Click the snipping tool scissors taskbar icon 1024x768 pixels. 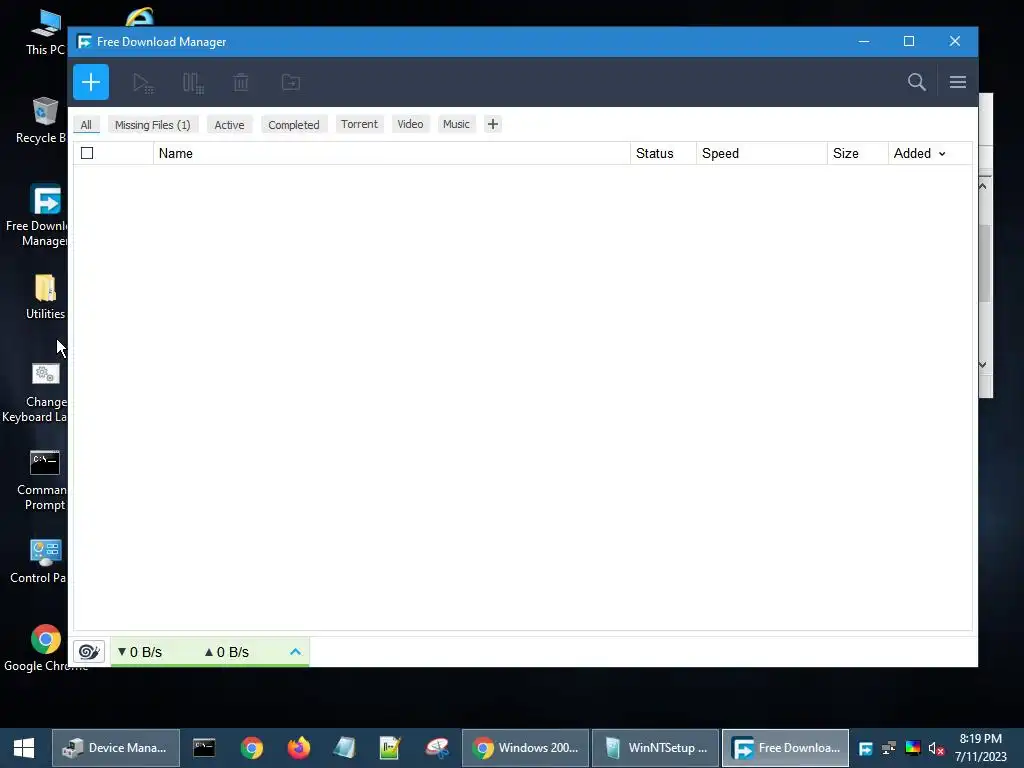tap(437, 748)
